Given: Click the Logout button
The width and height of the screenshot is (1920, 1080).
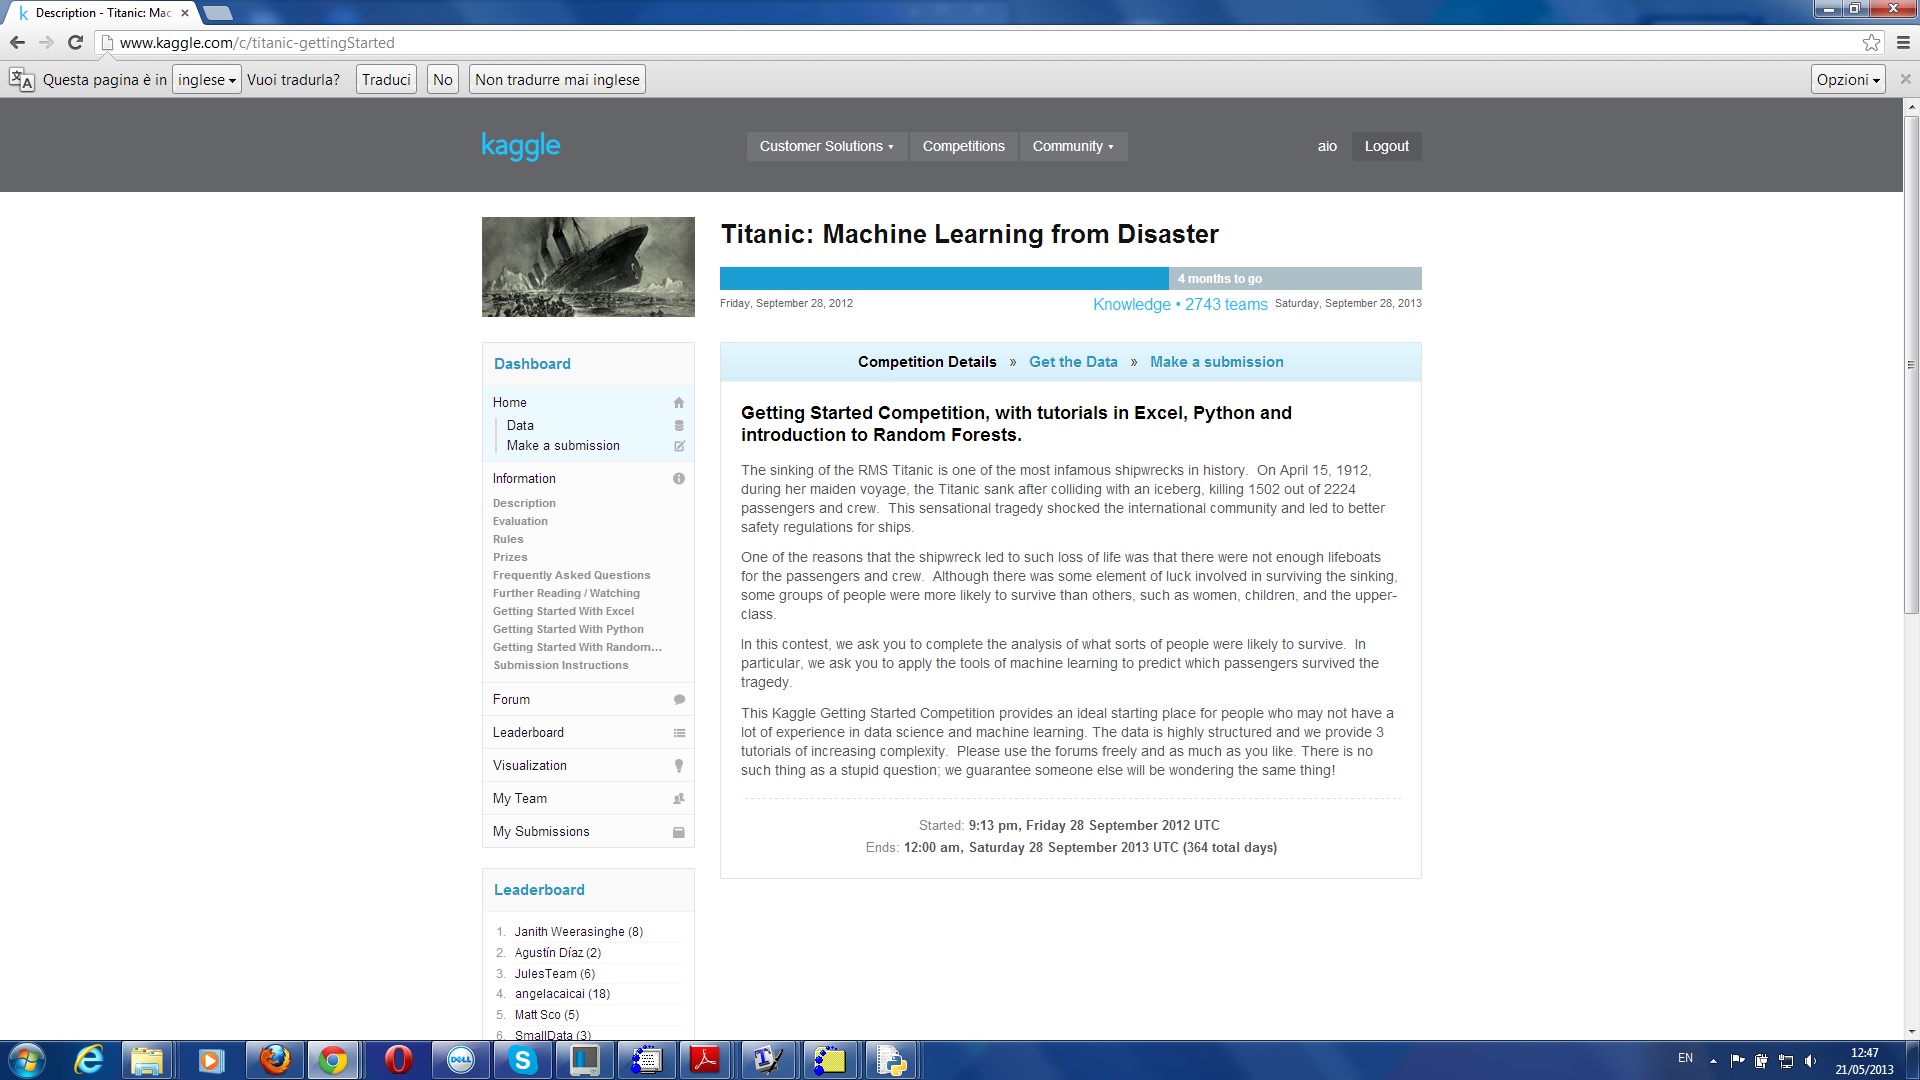Looking at the screenshot, I should [1386, 146].
